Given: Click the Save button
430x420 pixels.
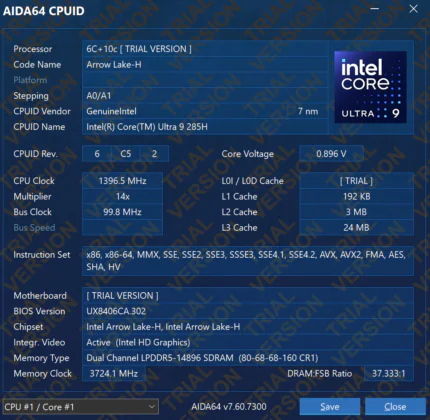Looking at the screenshot, I should pos(330,407).
